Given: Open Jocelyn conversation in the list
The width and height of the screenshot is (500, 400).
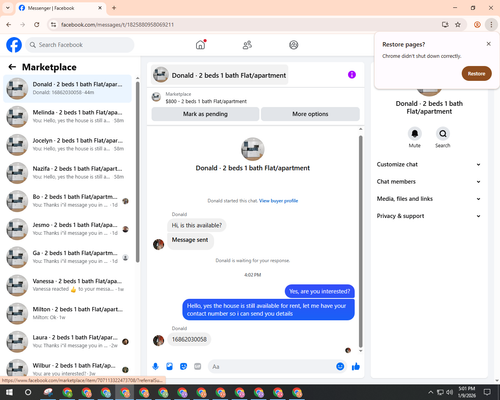Looking at the screenshot, I should (x=68, y=145).
